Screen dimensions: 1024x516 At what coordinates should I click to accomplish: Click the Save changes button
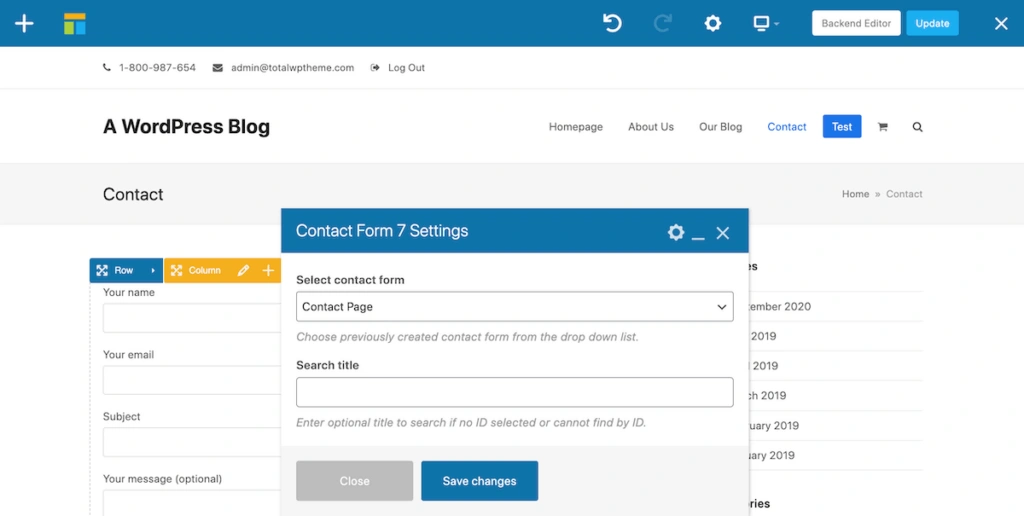pyautogui.click(x=479, y=481)
